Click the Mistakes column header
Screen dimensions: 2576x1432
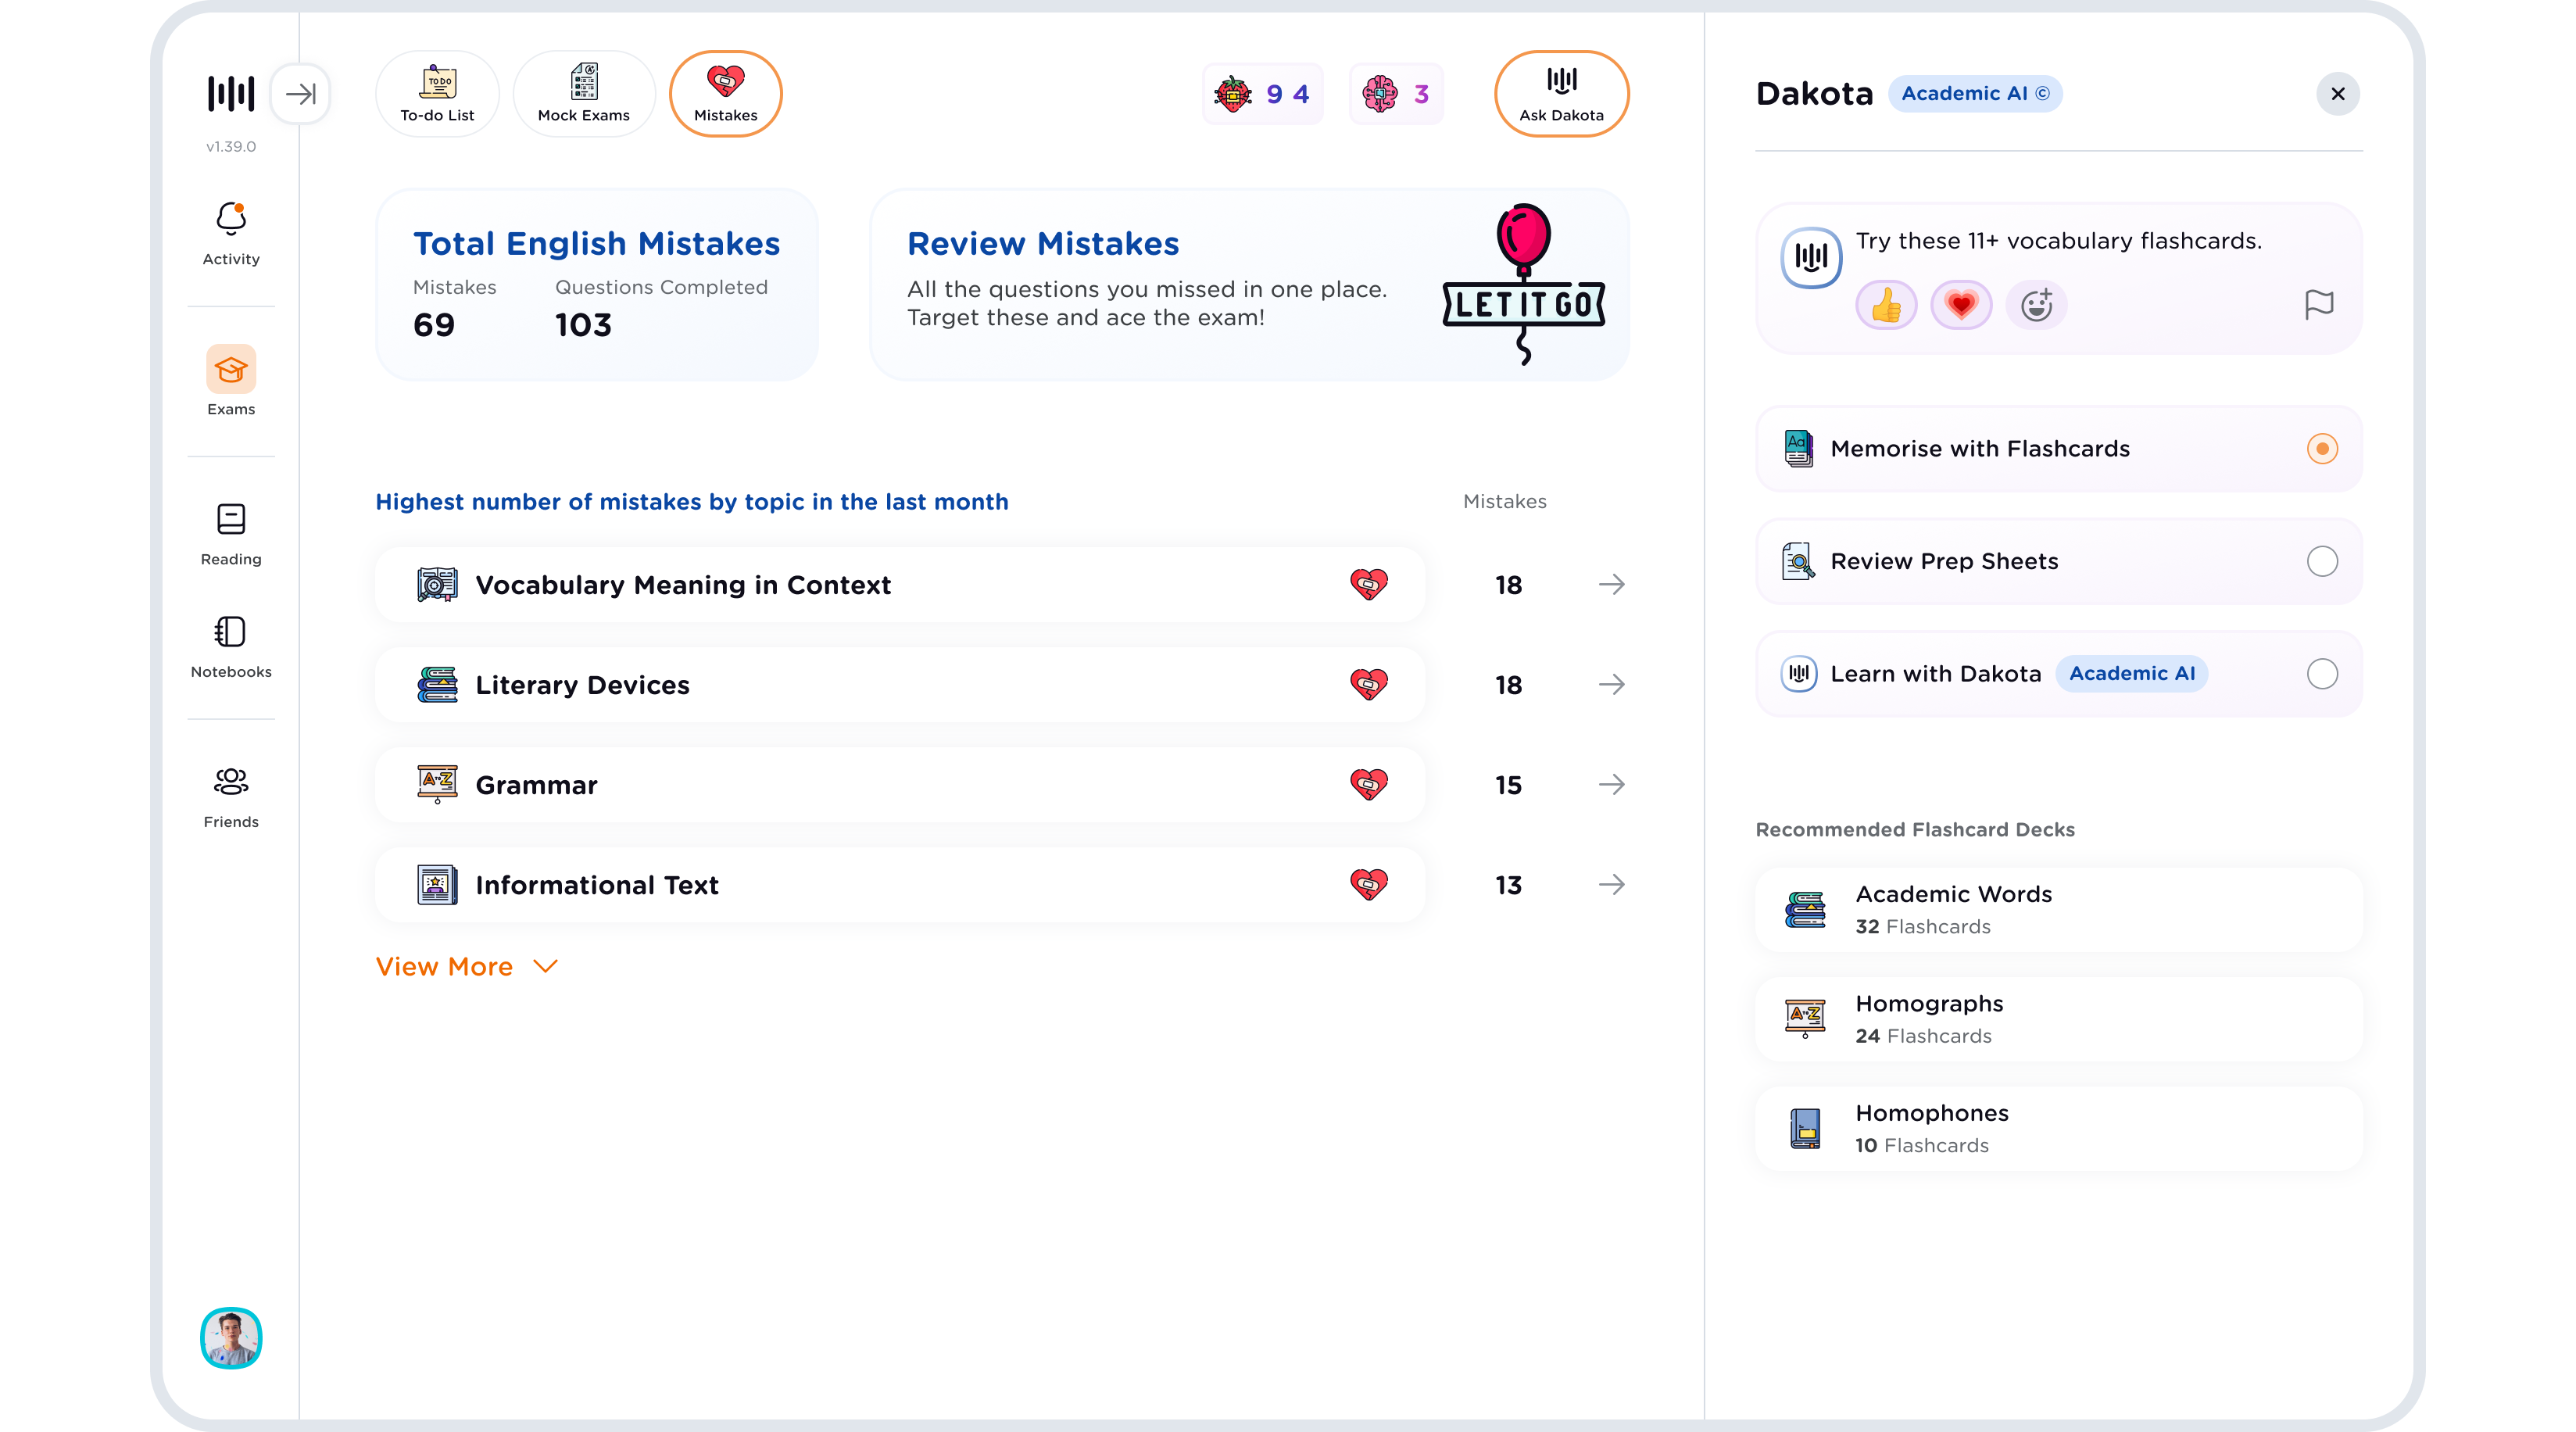[x=1505, y=502]
